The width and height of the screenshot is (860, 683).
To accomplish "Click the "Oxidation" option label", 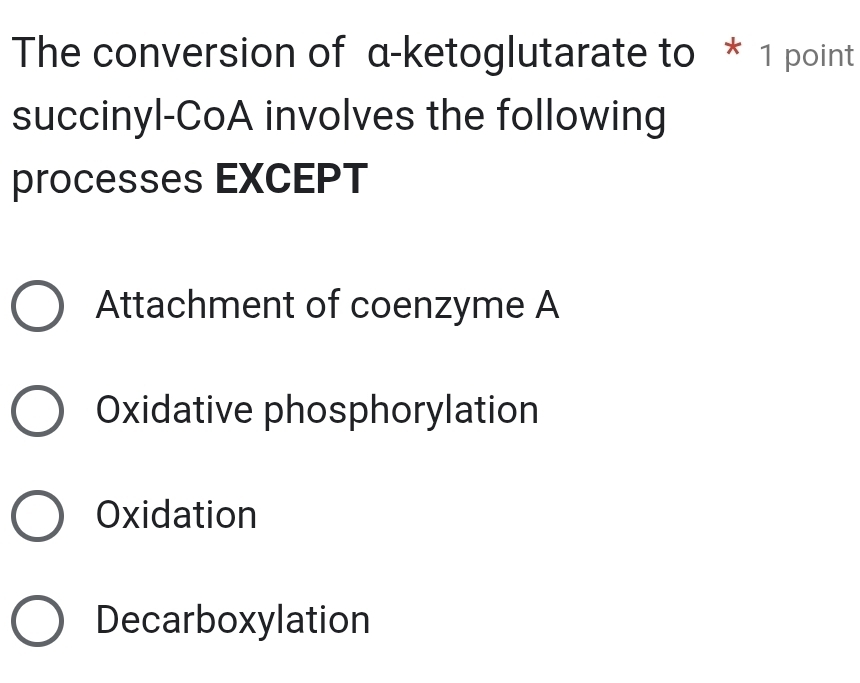I will [x=175, y=516].
